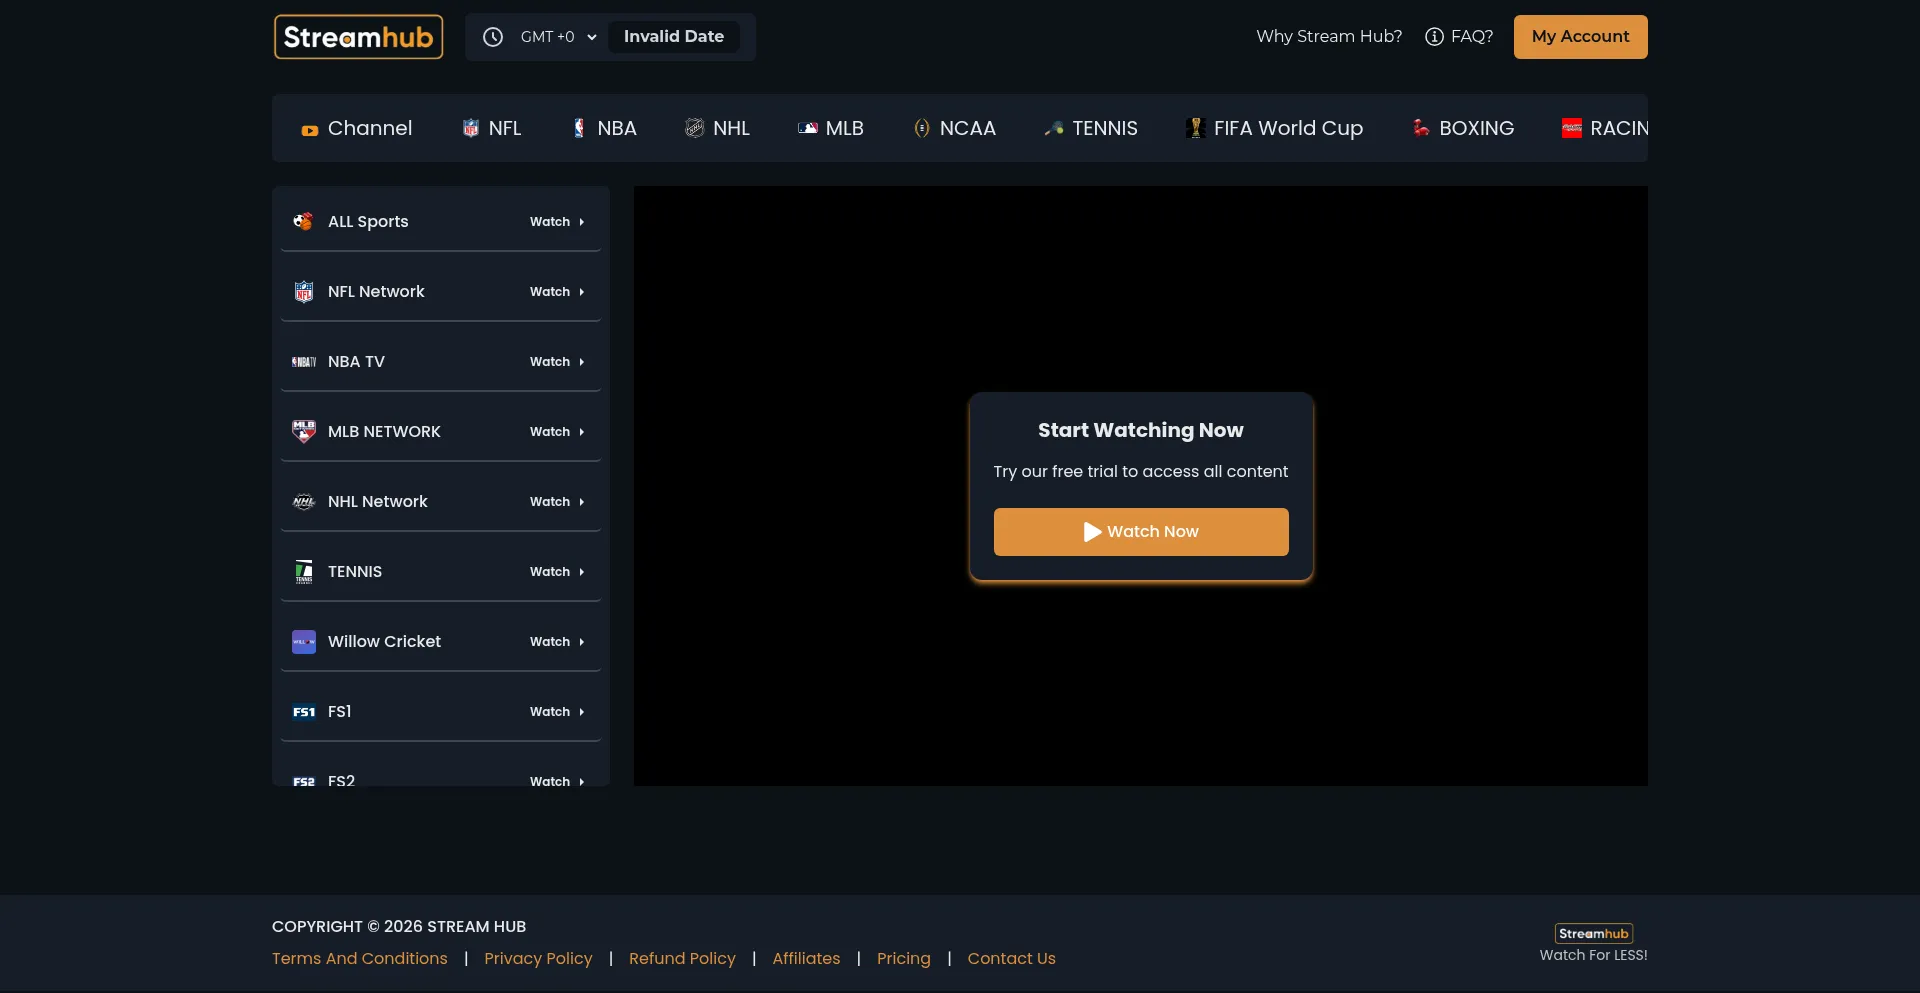This screenshot has height=993, width=1920.
Task: Open Refund Policy link
Action: (682, 958)
